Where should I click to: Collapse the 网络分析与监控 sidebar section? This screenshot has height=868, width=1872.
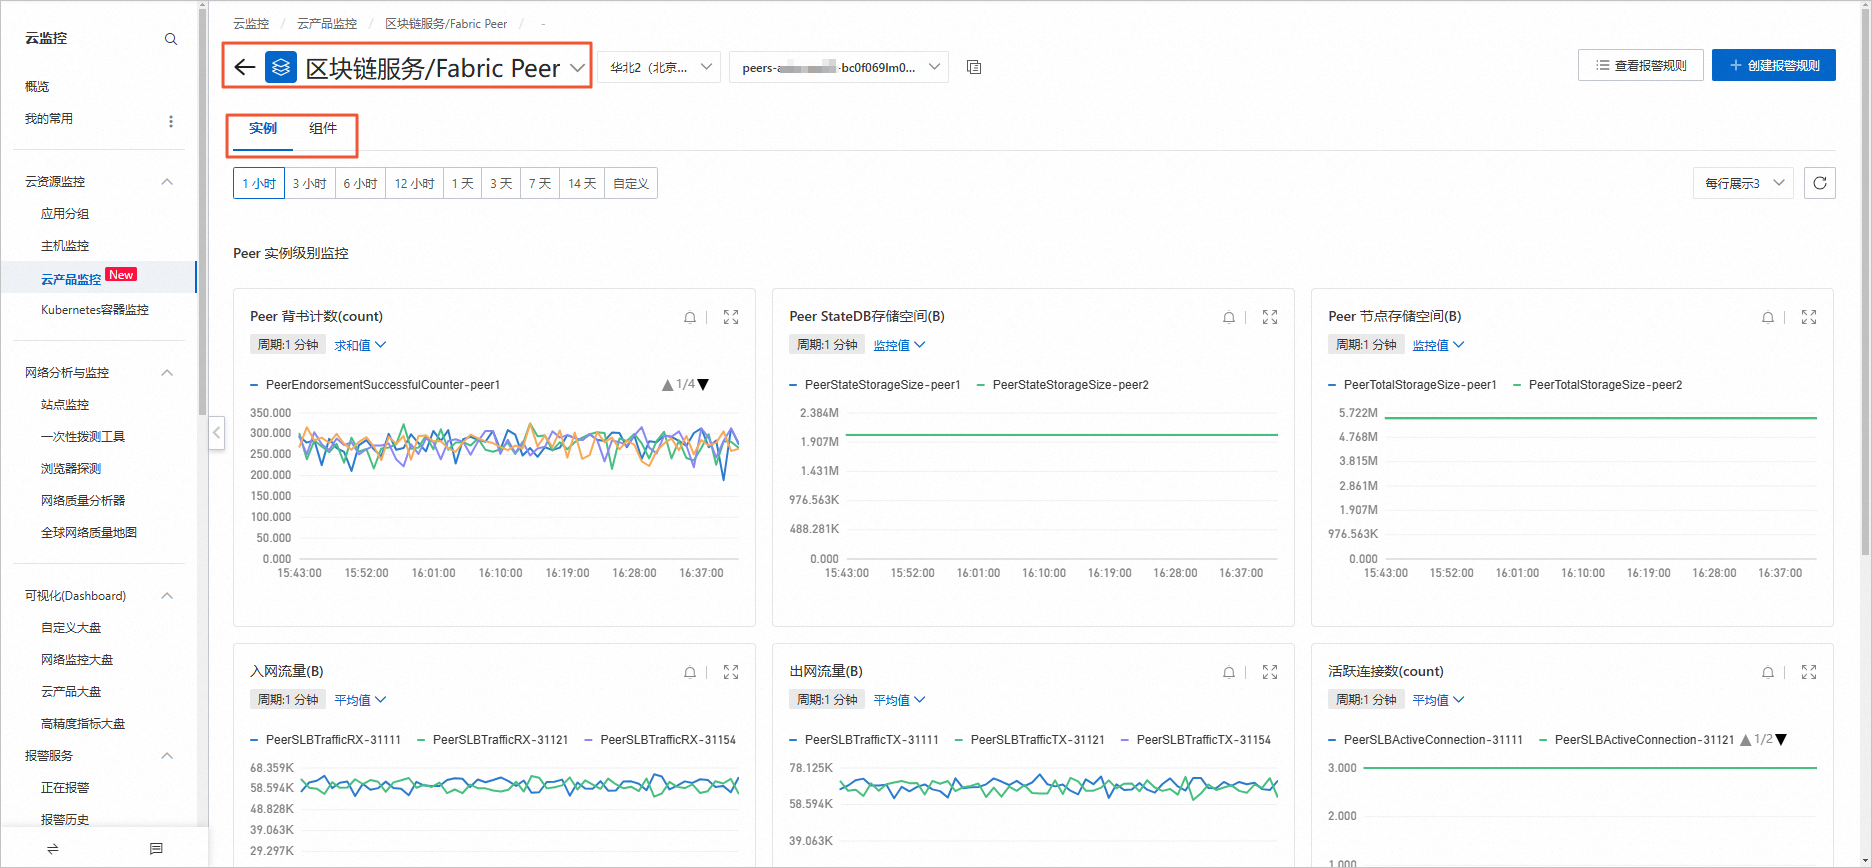[x=167, y=373]
